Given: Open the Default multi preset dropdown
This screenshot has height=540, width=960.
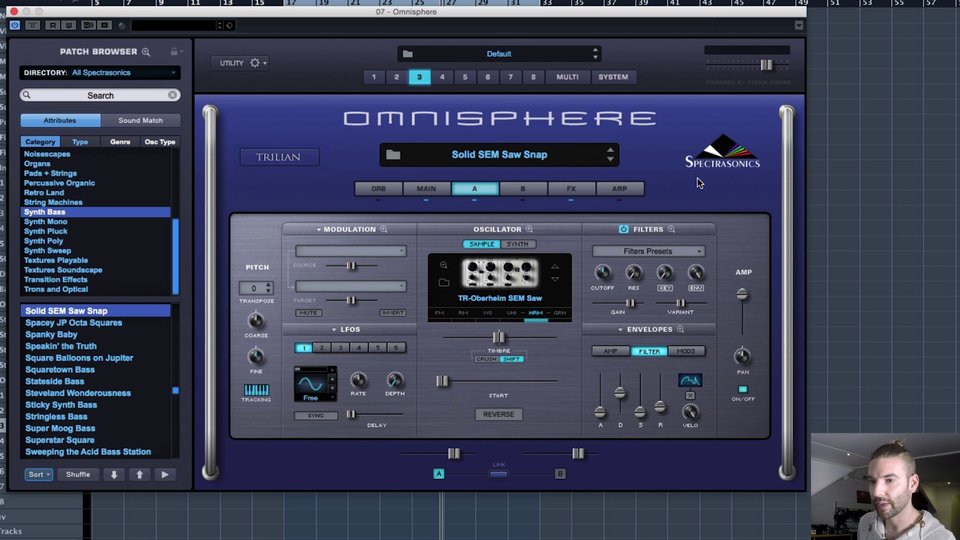Looking at the screenshot, I should [x=499, y=54].
